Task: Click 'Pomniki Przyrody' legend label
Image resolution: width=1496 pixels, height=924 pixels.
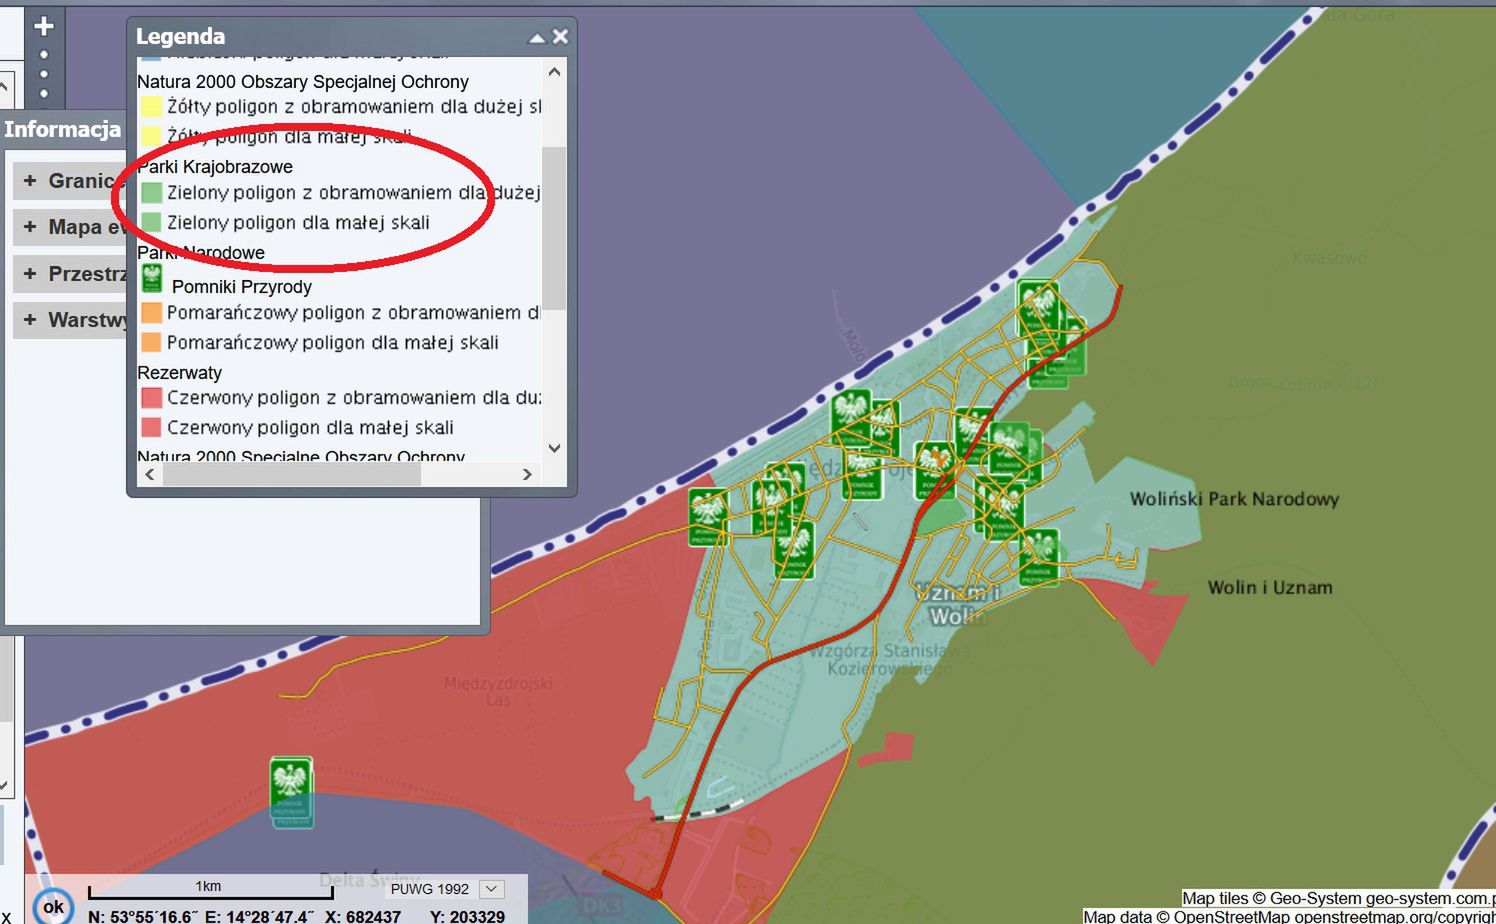Action: pyautogui.click(x=242, y=286)
